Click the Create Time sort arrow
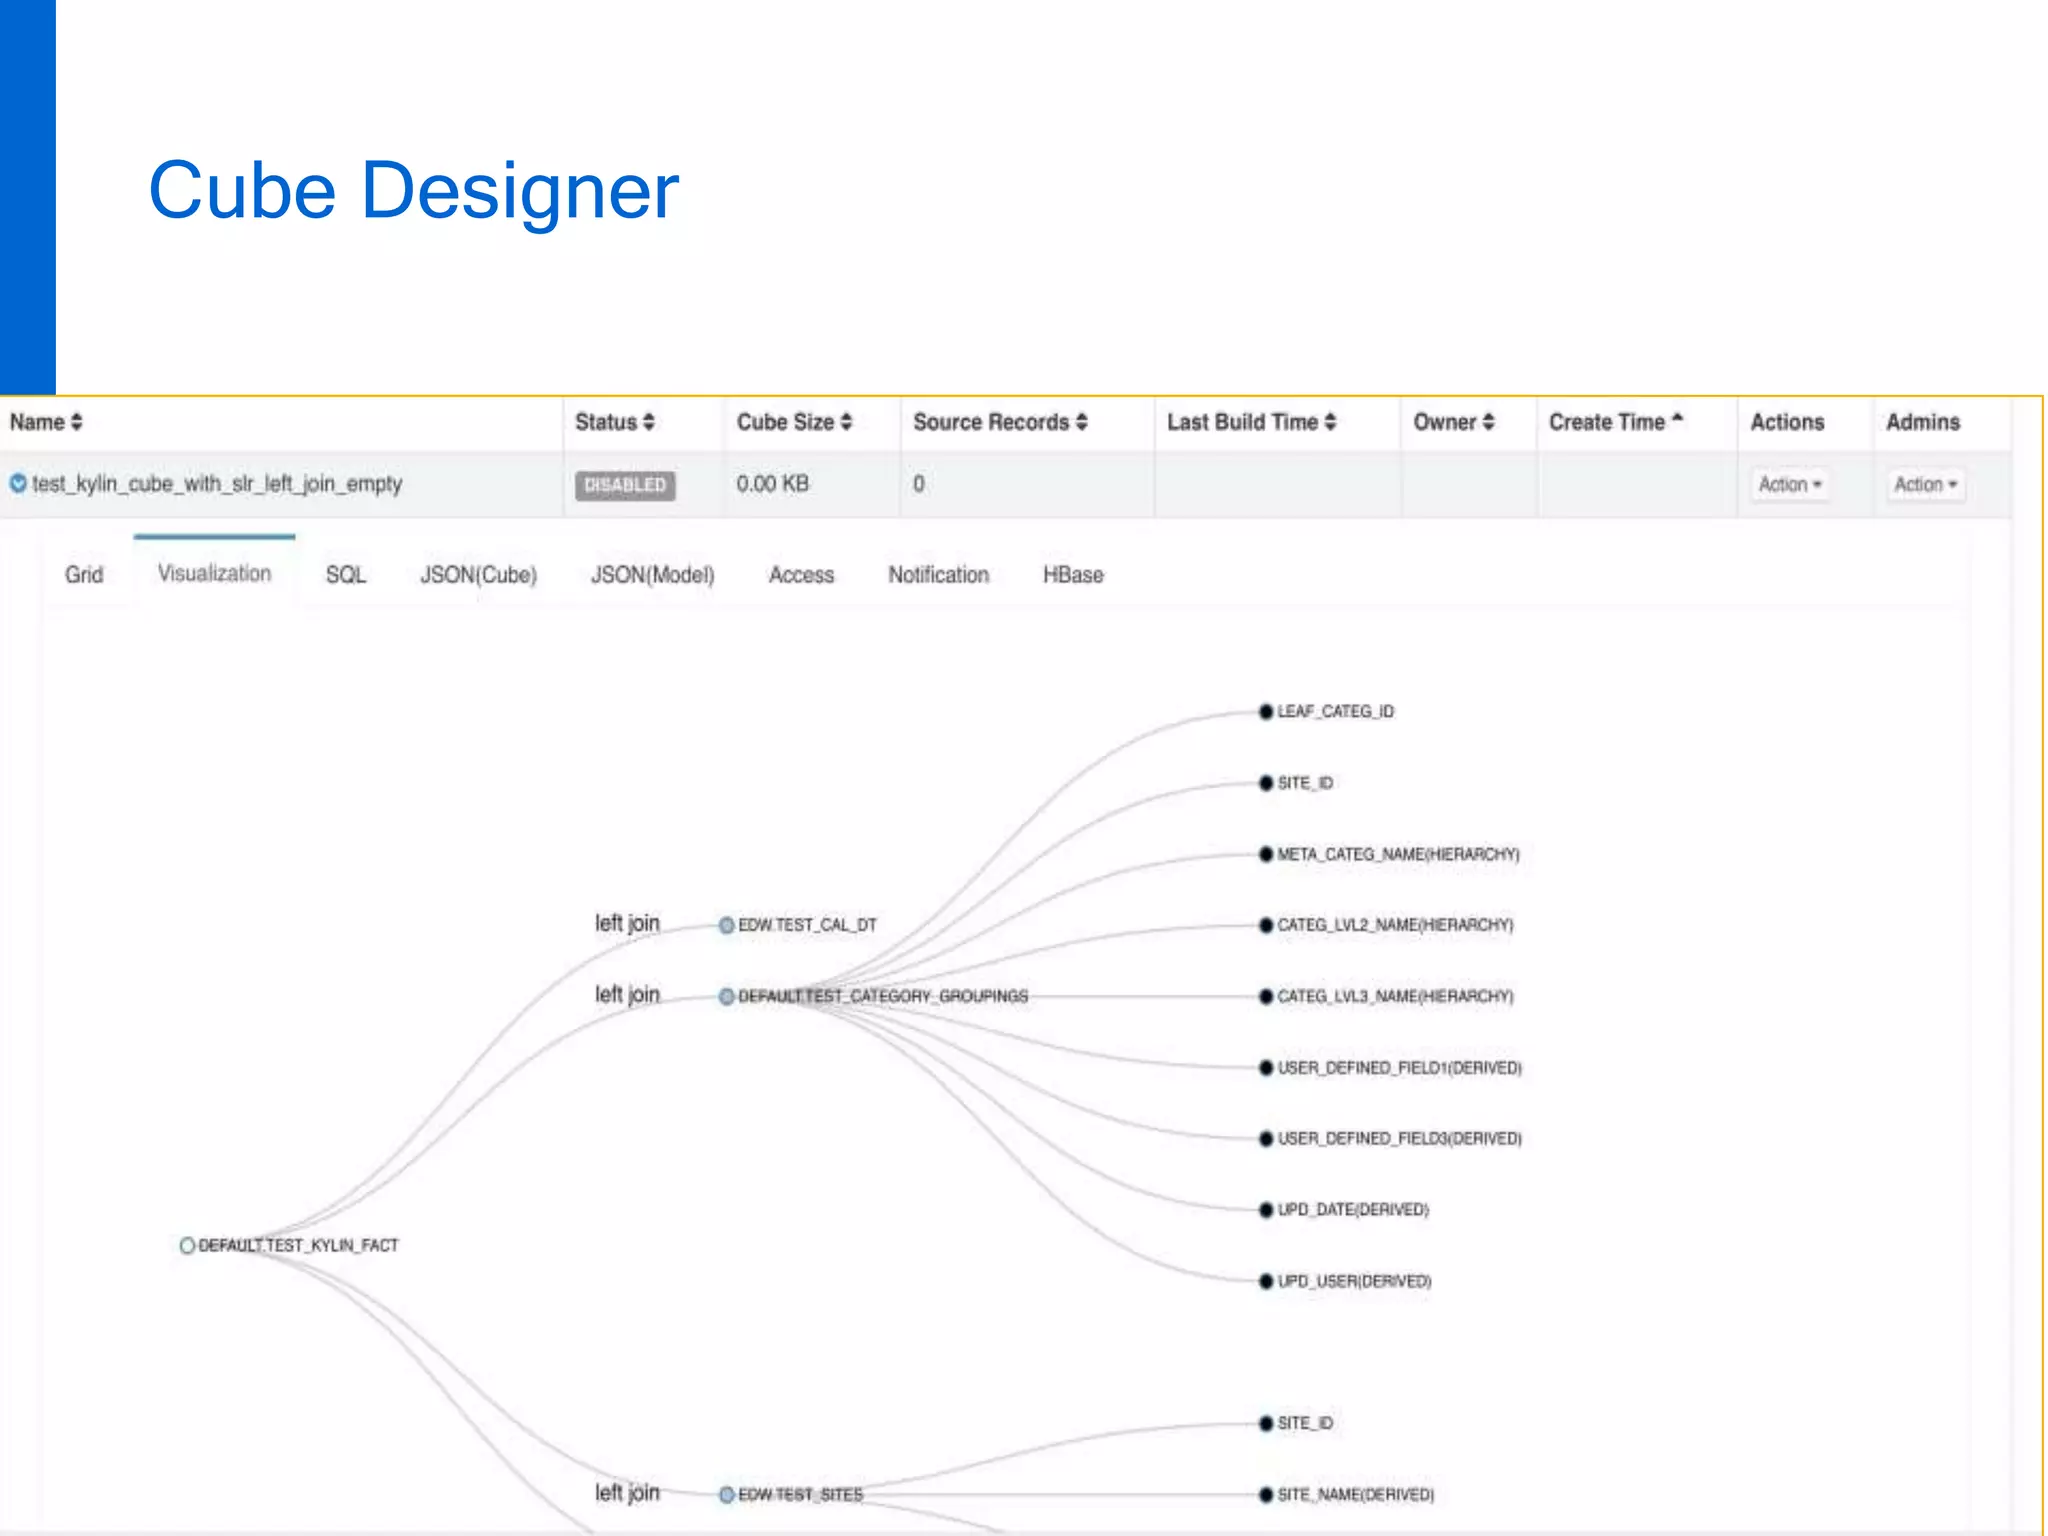Image resolution: width=2048 pixels, height=1536 pixels. [x=1678, y=420]
